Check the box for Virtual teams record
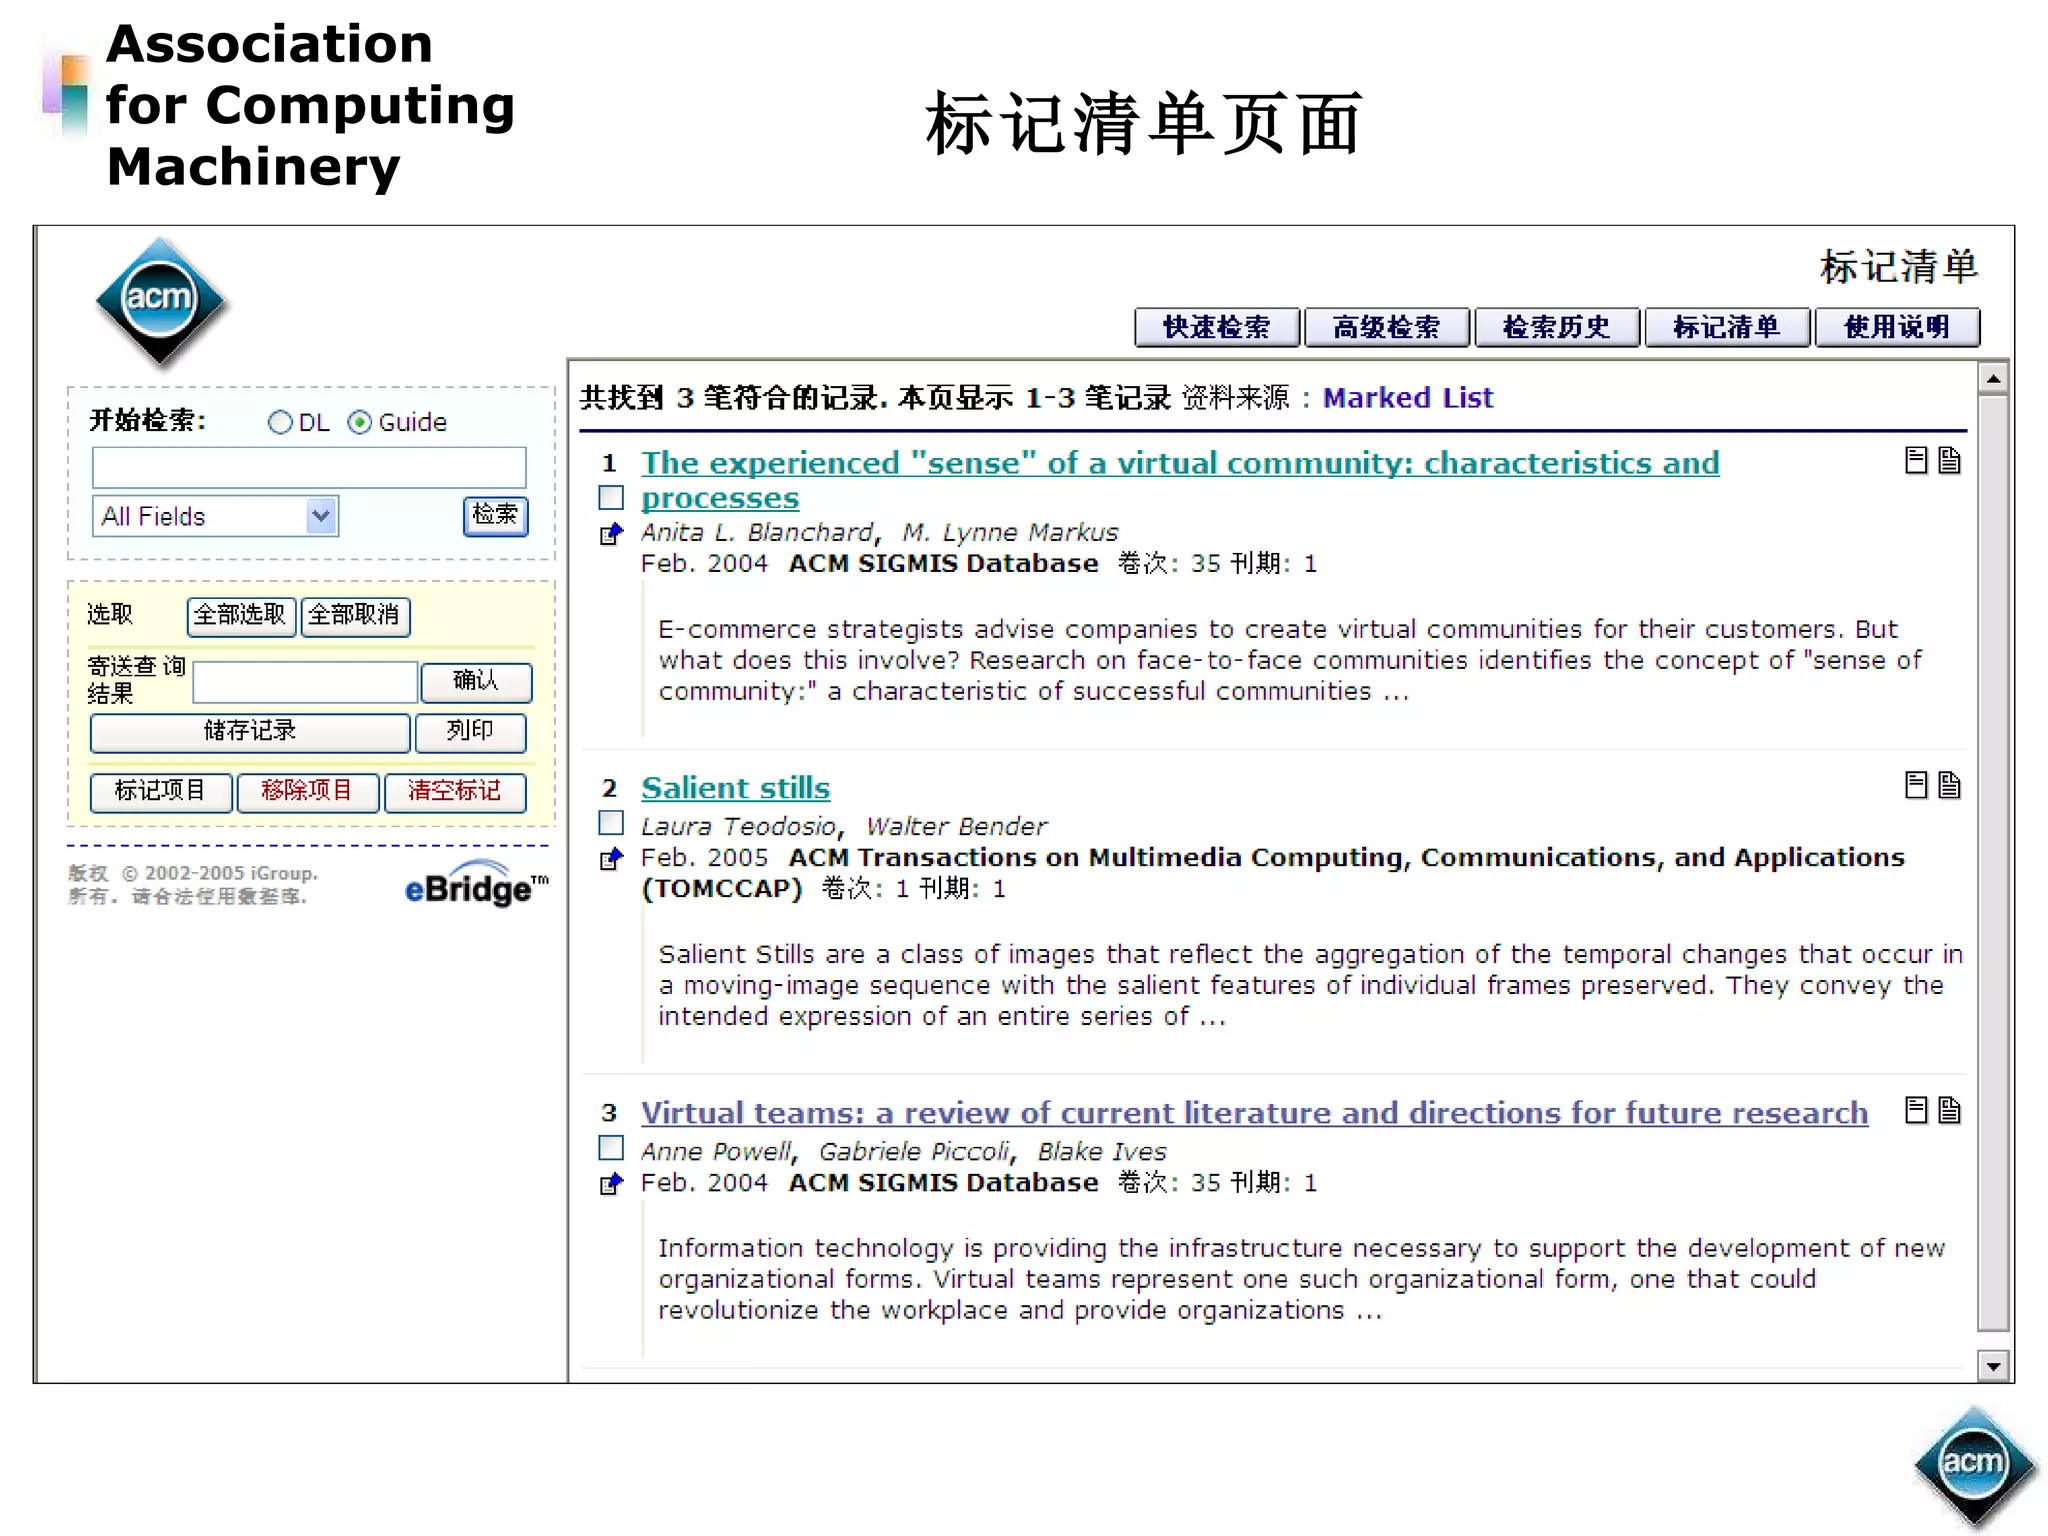This screenshot has height=1536, width=2048. 611,1148
